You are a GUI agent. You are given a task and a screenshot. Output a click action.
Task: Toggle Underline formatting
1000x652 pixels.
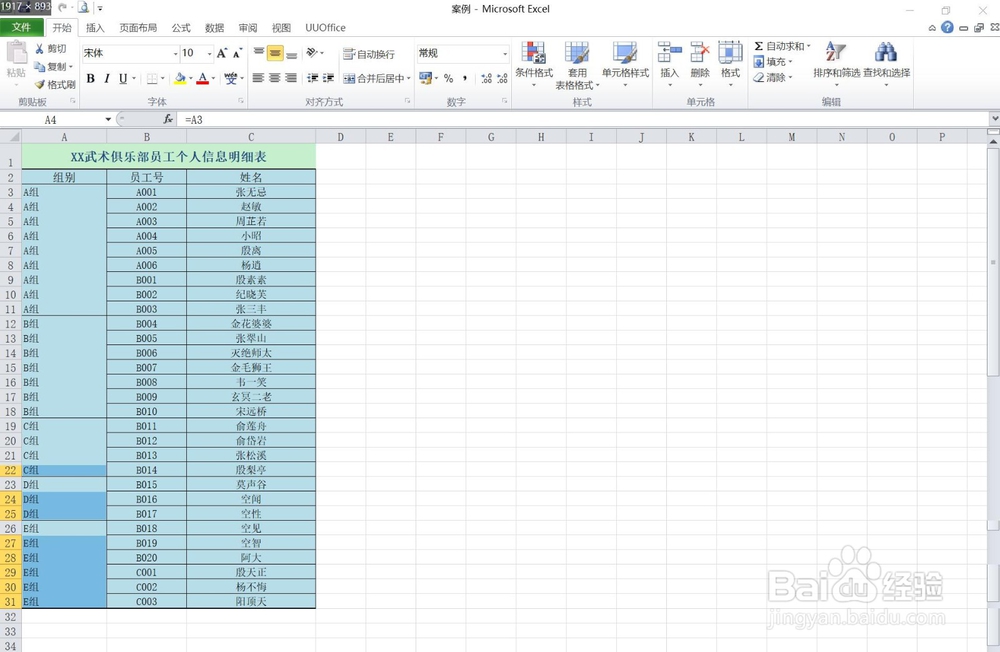[x=122, y=78]
